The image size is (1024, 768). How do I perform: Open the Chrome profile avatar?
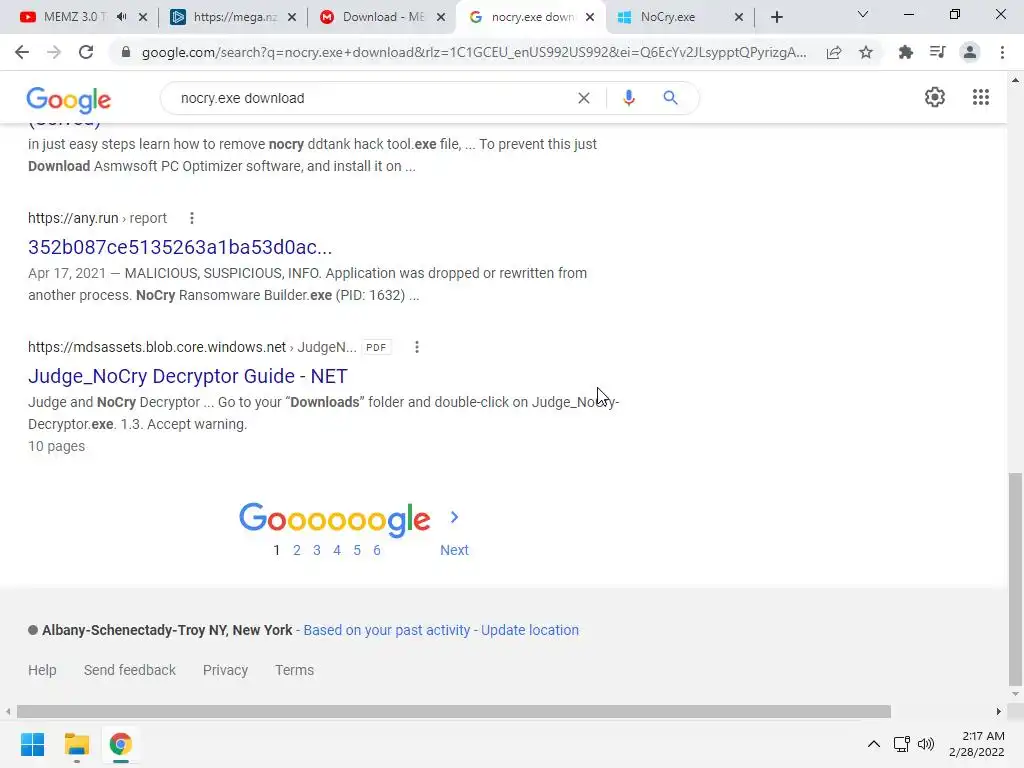pos(970,52)
